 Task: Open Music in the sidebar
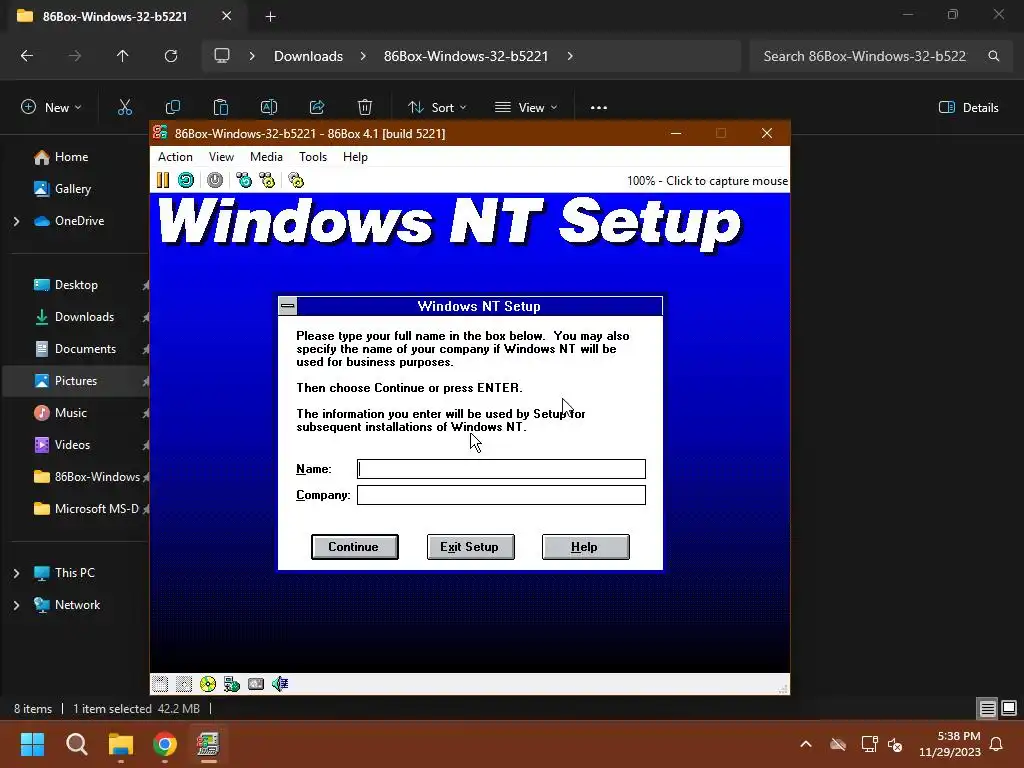pyautogui.click(x=71, y=413)
